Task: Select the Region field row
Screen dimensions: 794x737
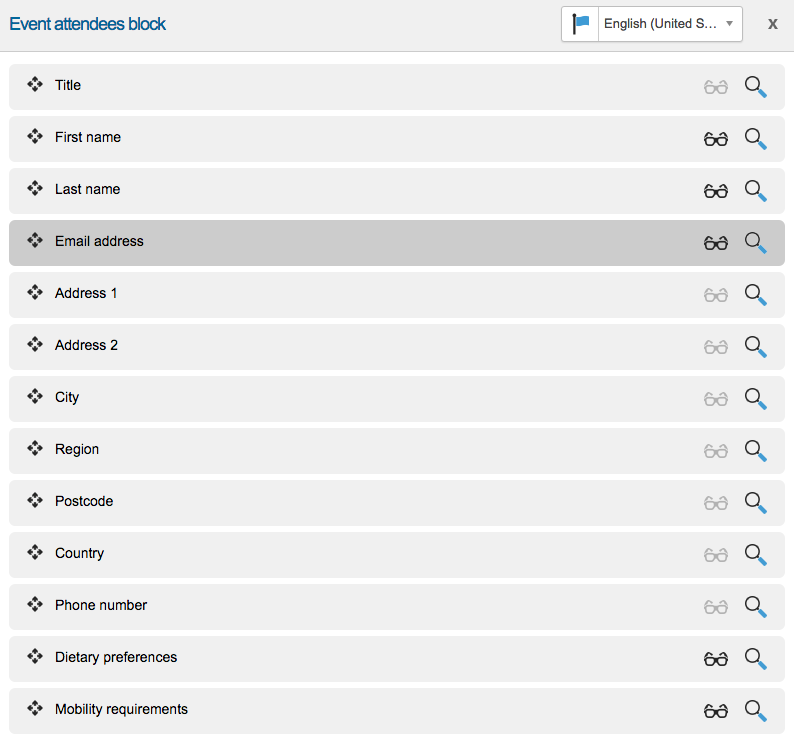Action: (400, 450)
